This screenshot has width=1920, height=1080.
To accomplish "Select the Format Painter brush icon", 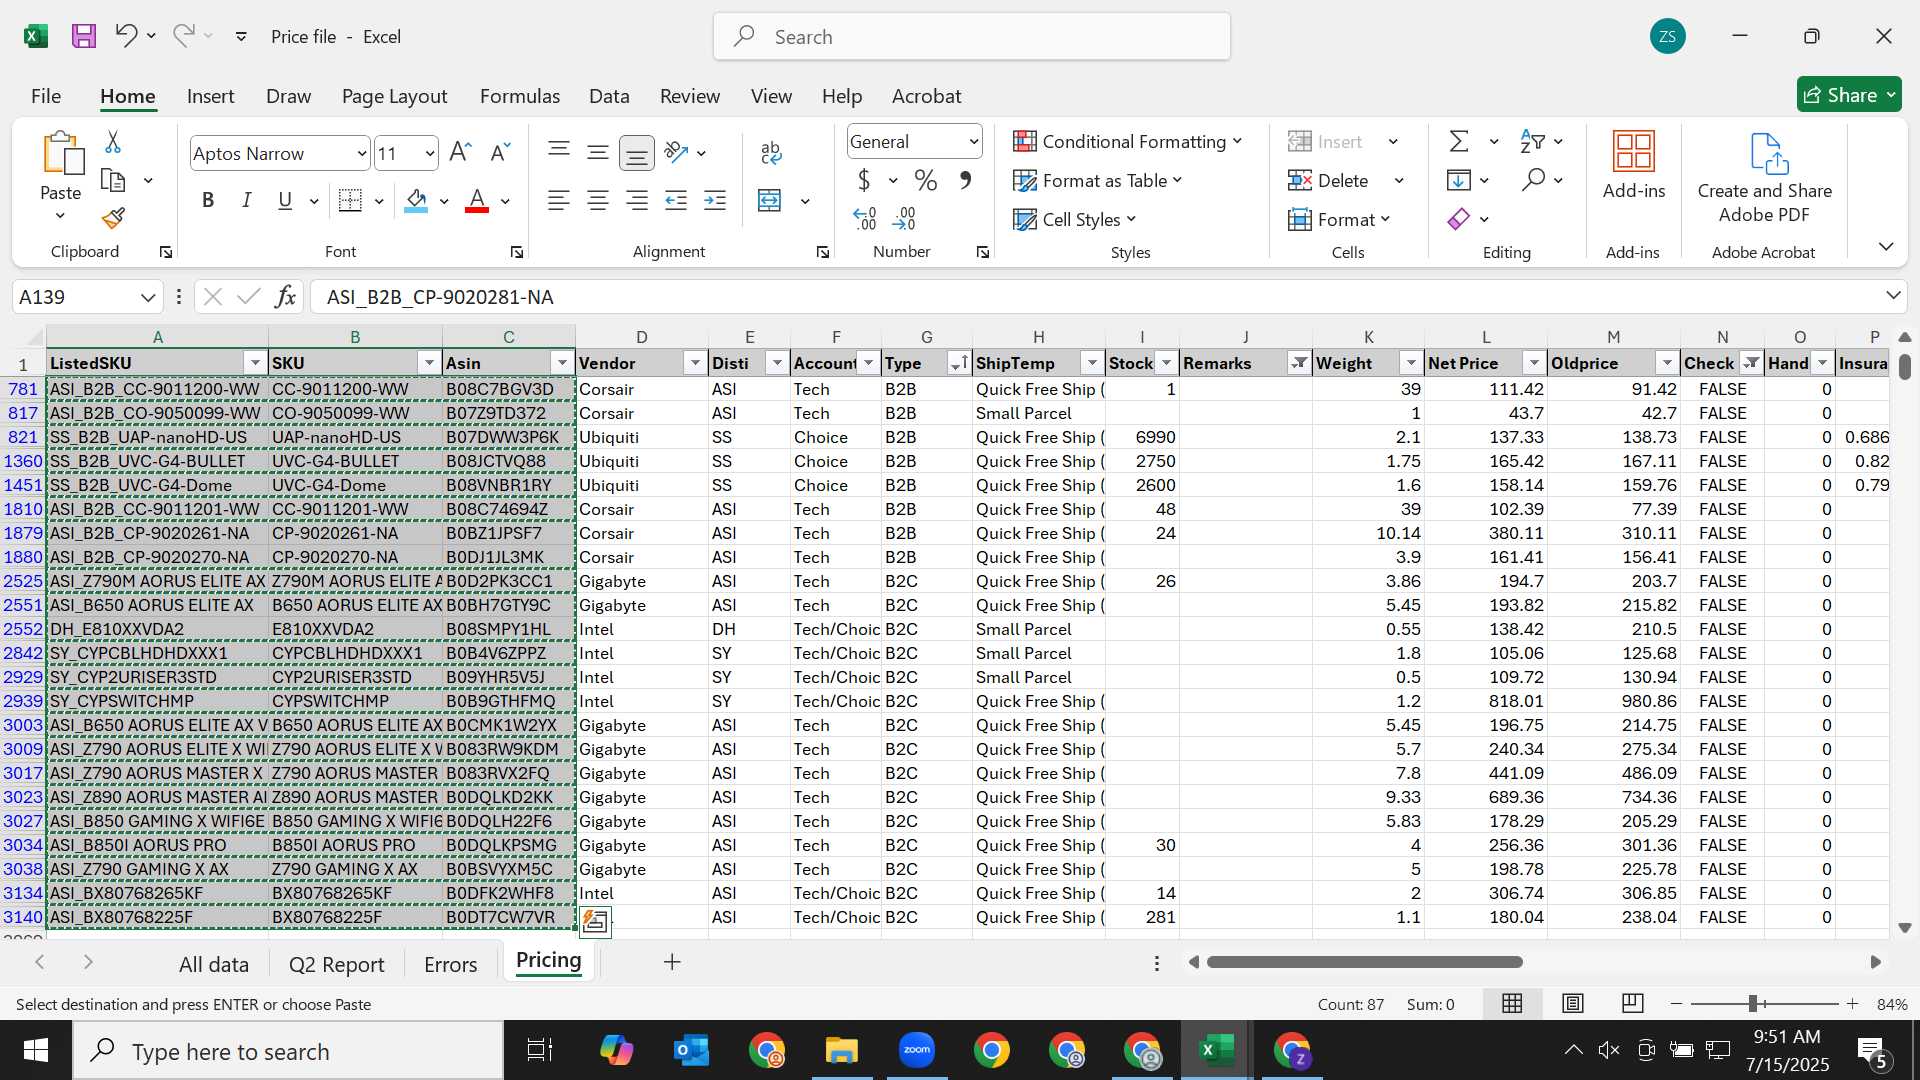I will click(113, 218).
